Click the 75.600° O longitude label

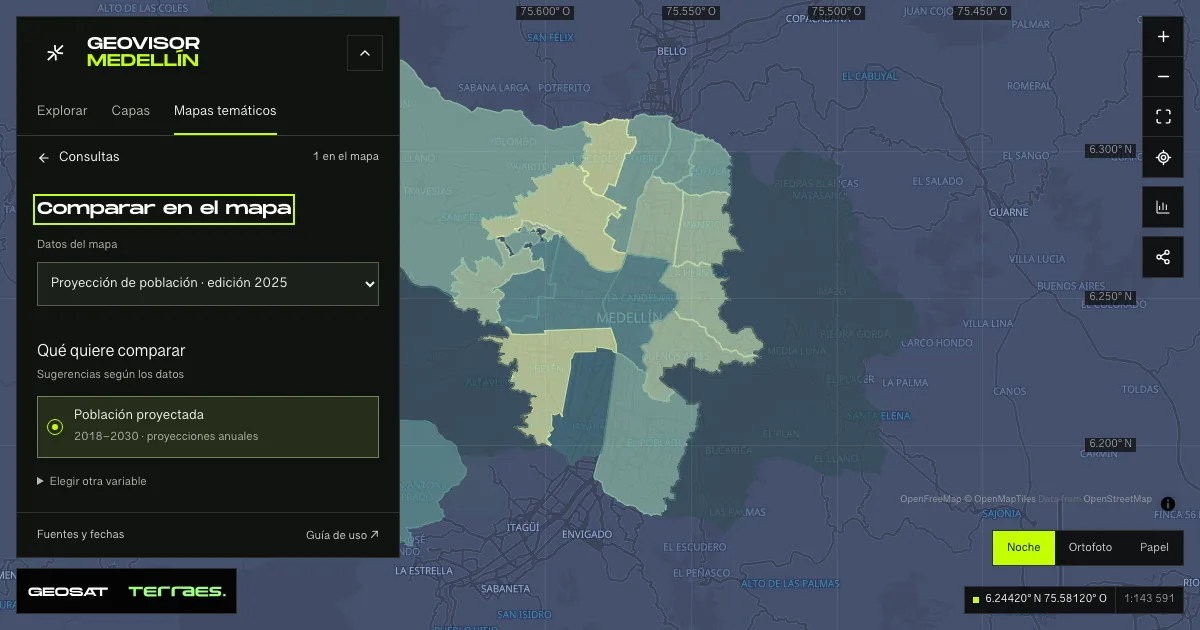click(545, 12)
